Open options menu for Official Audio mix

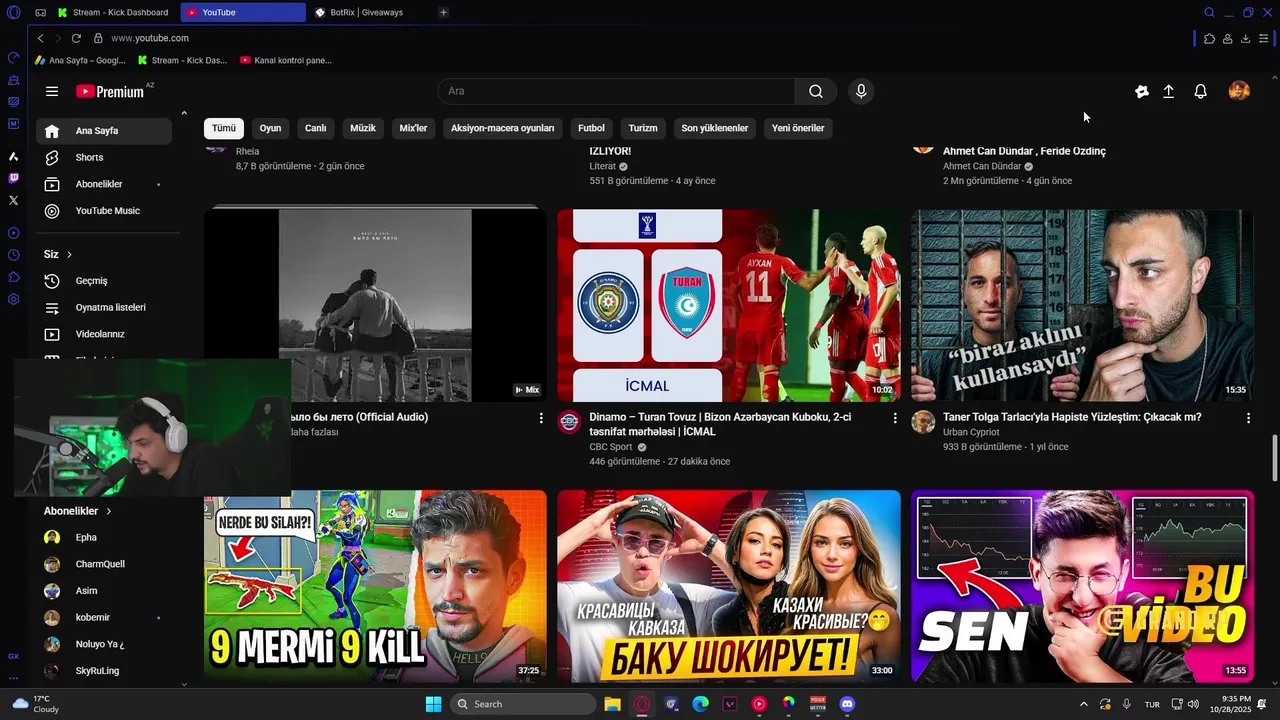point(541,418)
